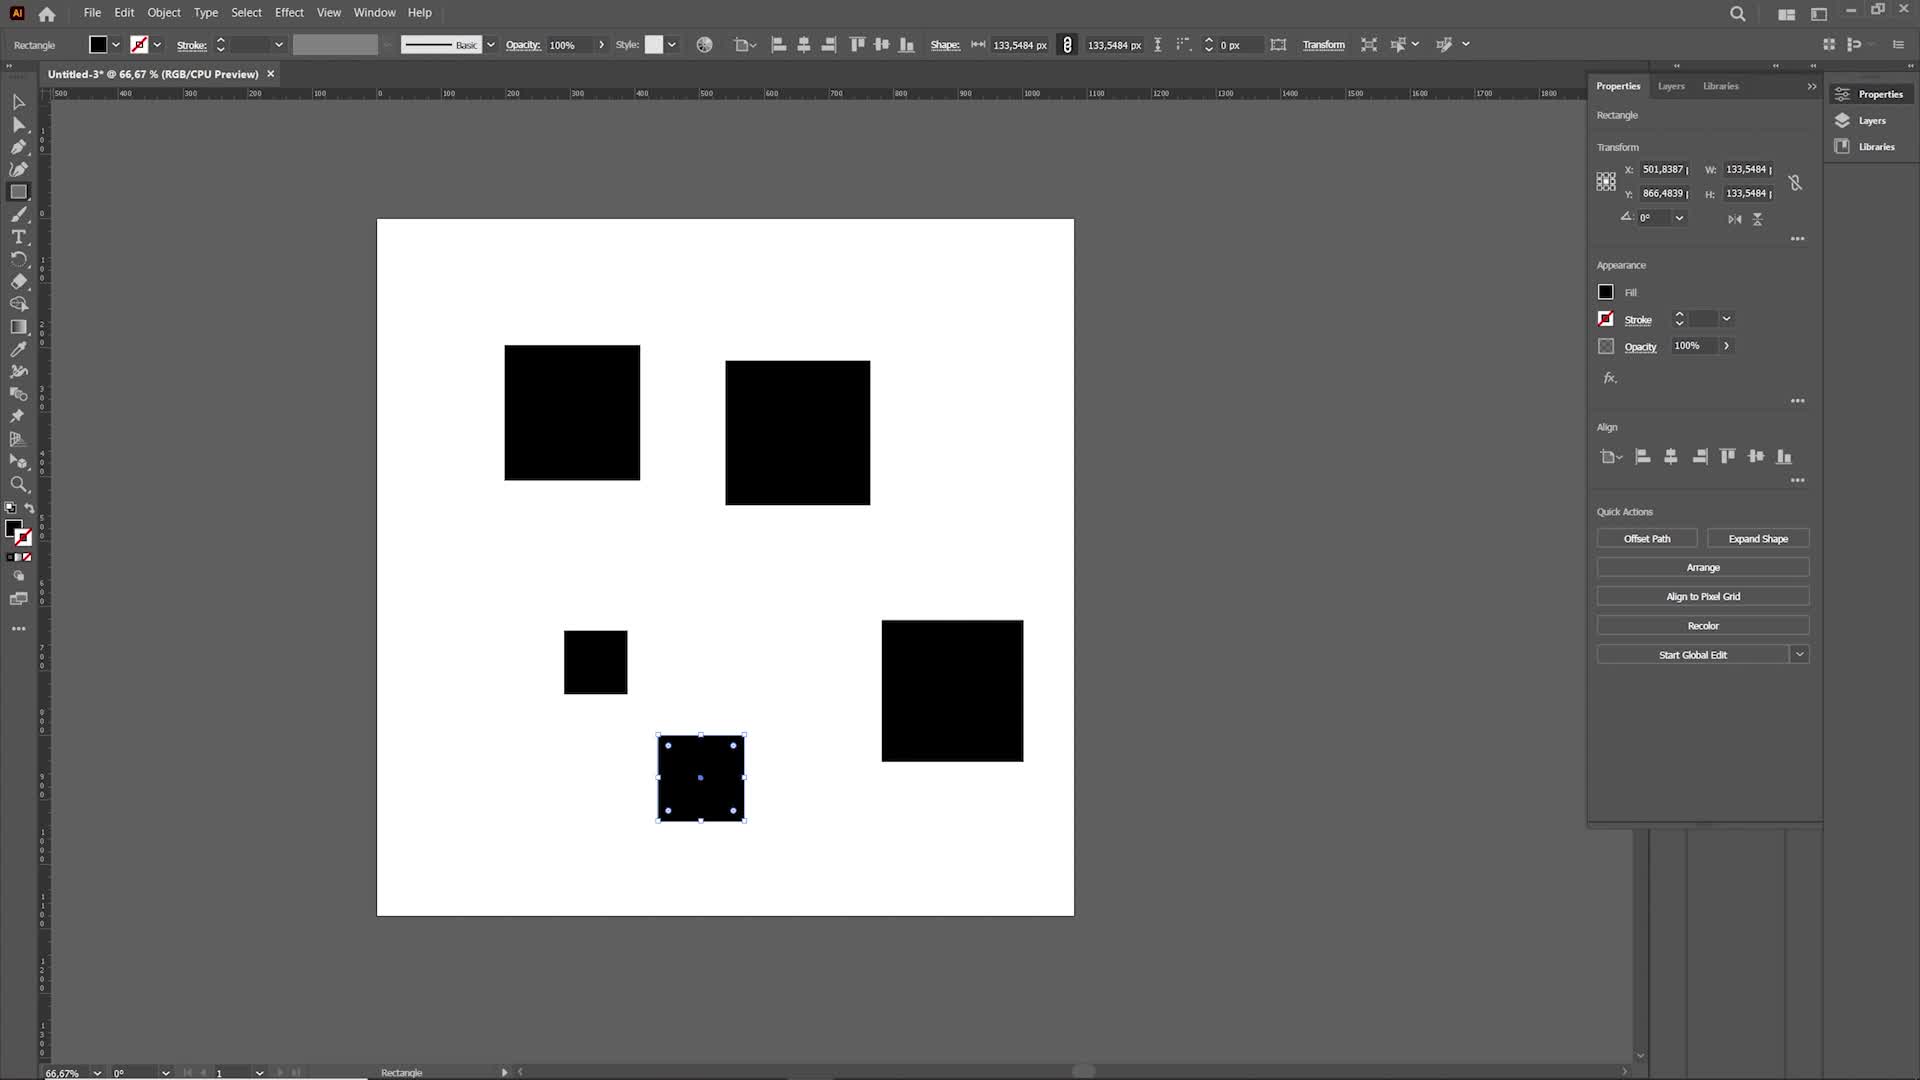Click the Recolor button

tap(1702, 625)
